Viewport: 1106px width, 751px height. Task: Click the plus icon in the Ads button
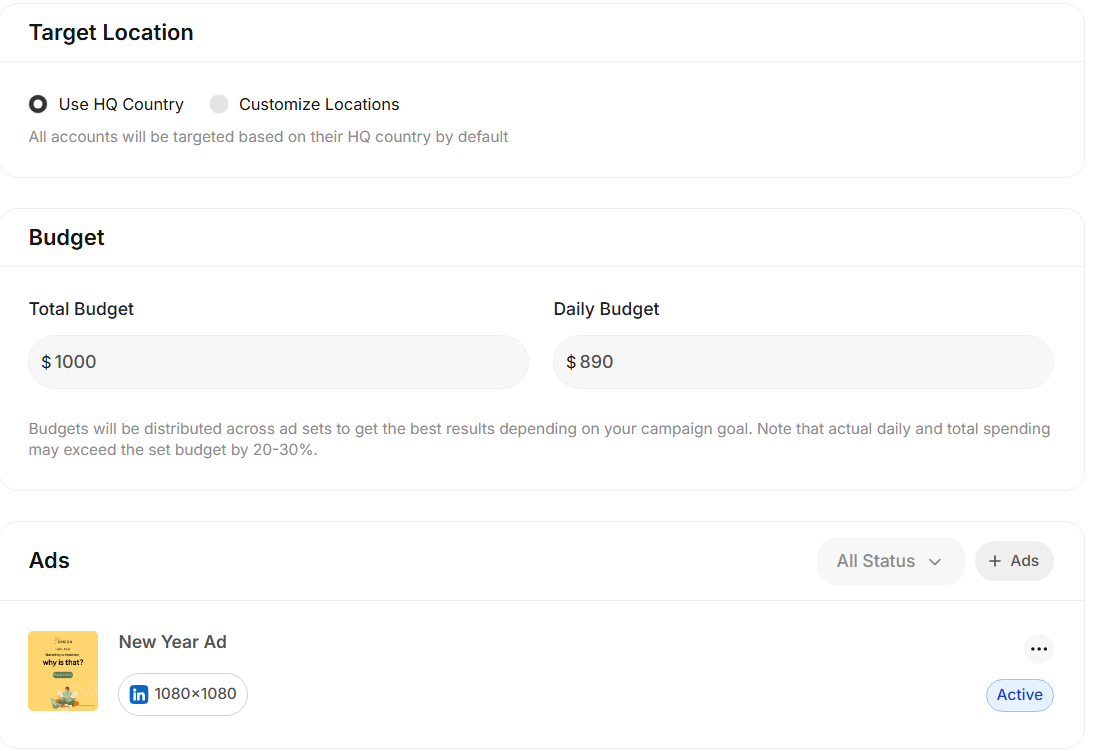(995, 561)
